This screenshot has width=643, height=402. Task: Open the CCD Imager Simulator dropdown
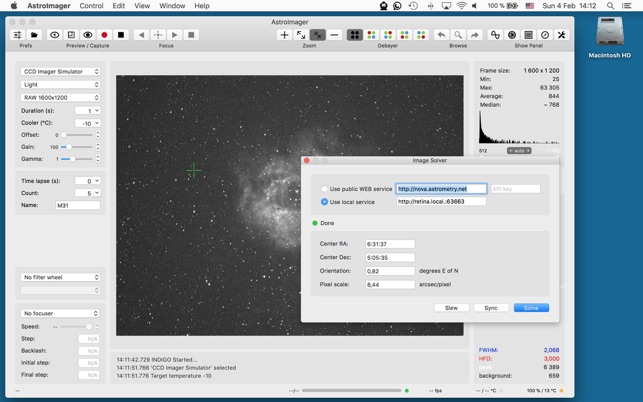[61, 72]
